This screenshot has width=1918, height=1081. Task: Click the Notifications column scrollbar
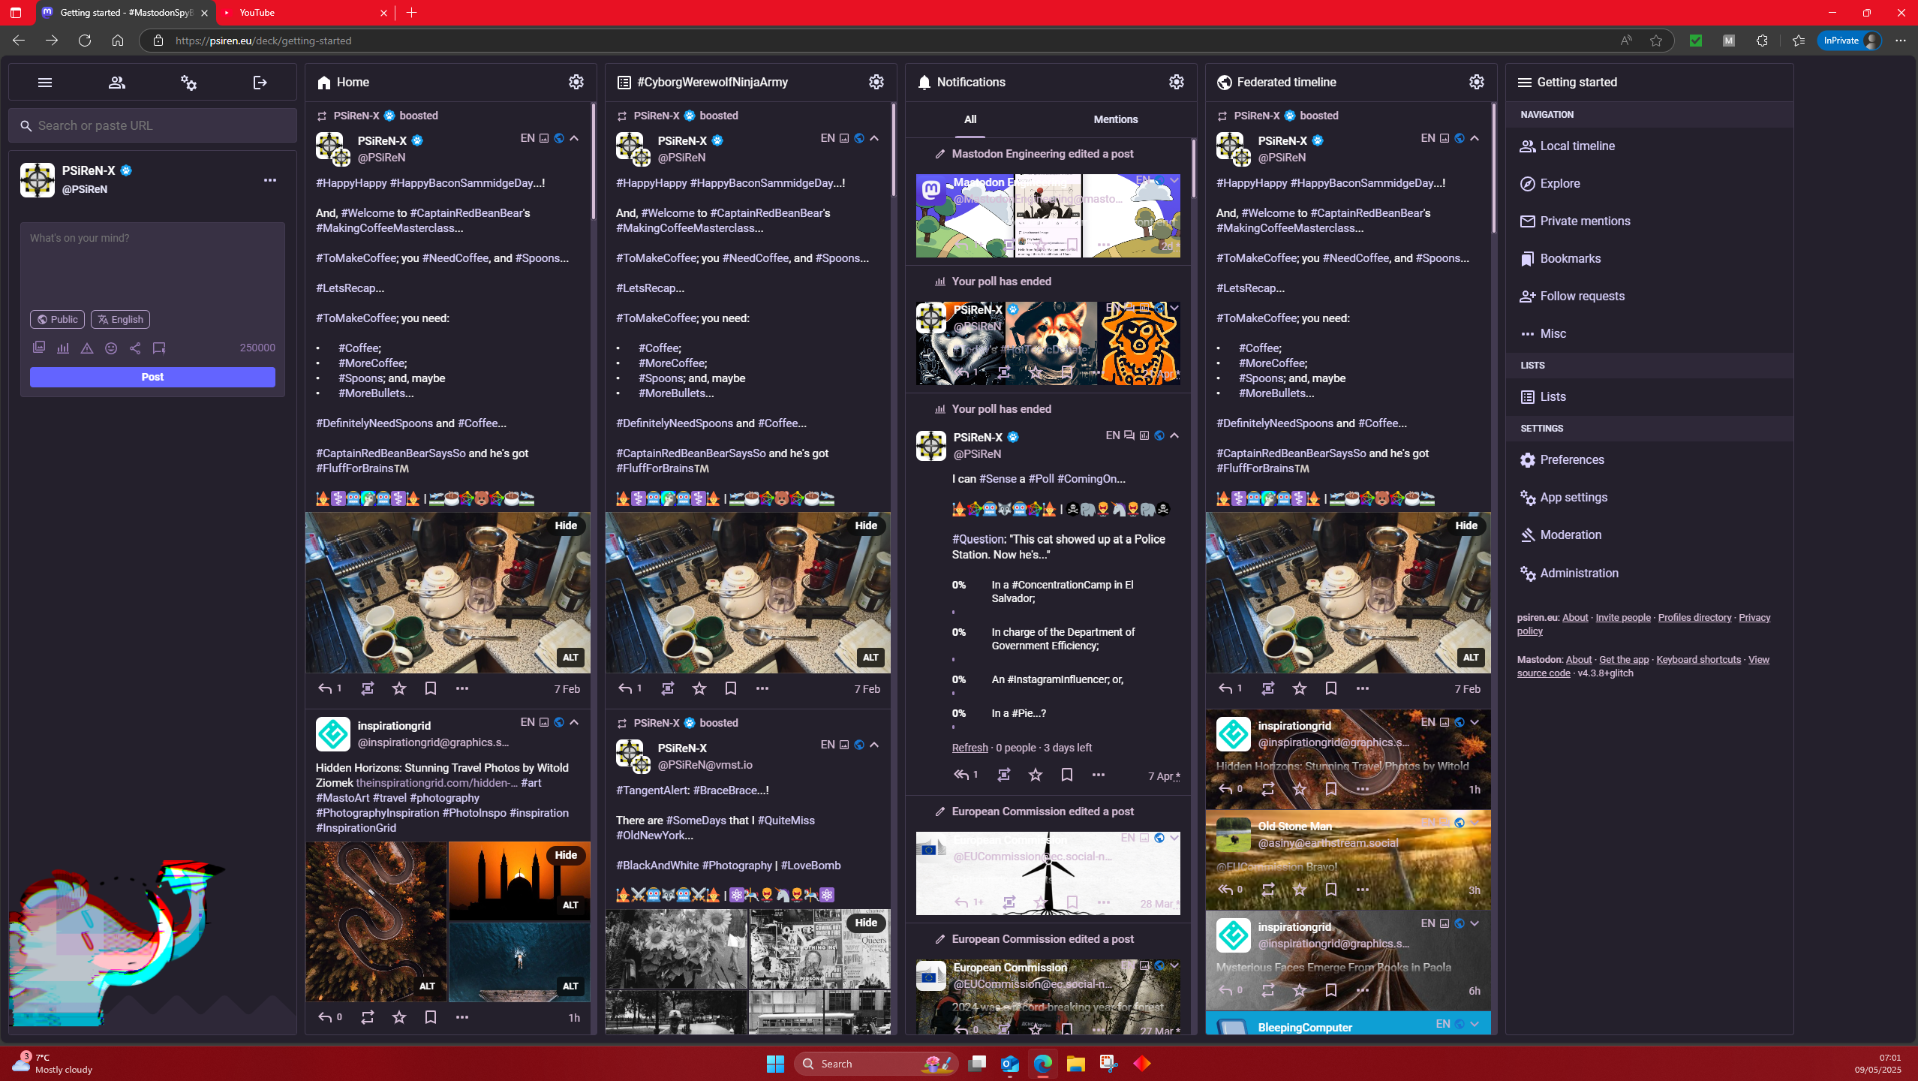point(1193,169)
